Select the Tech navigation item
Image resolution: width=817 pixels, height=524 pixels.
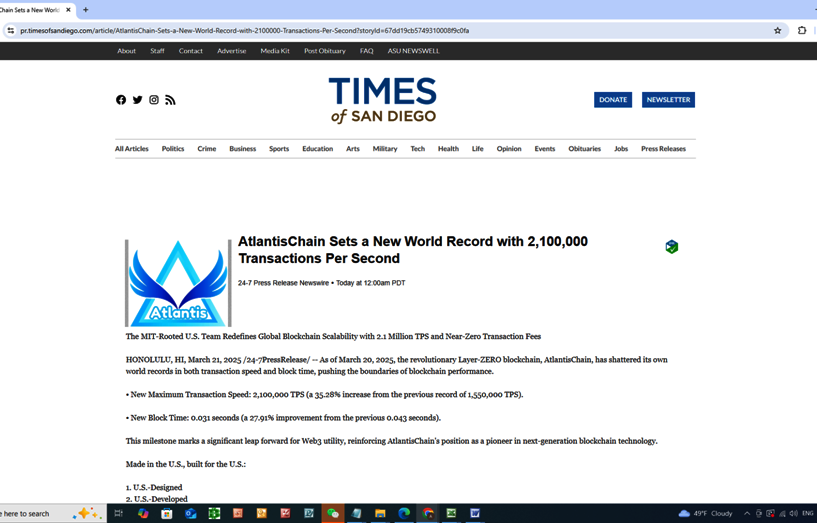pyautogui.click(x=417, y=149)
